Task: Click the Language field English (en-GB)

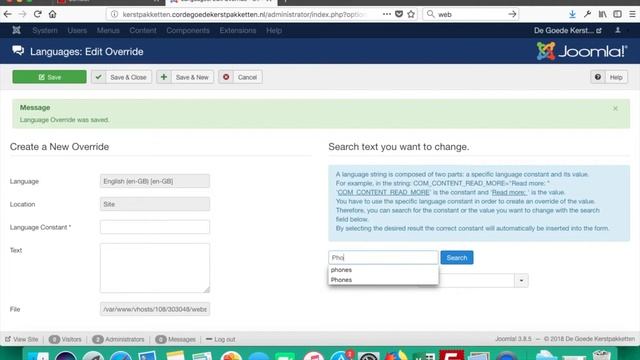Action: tap(155, 181)
